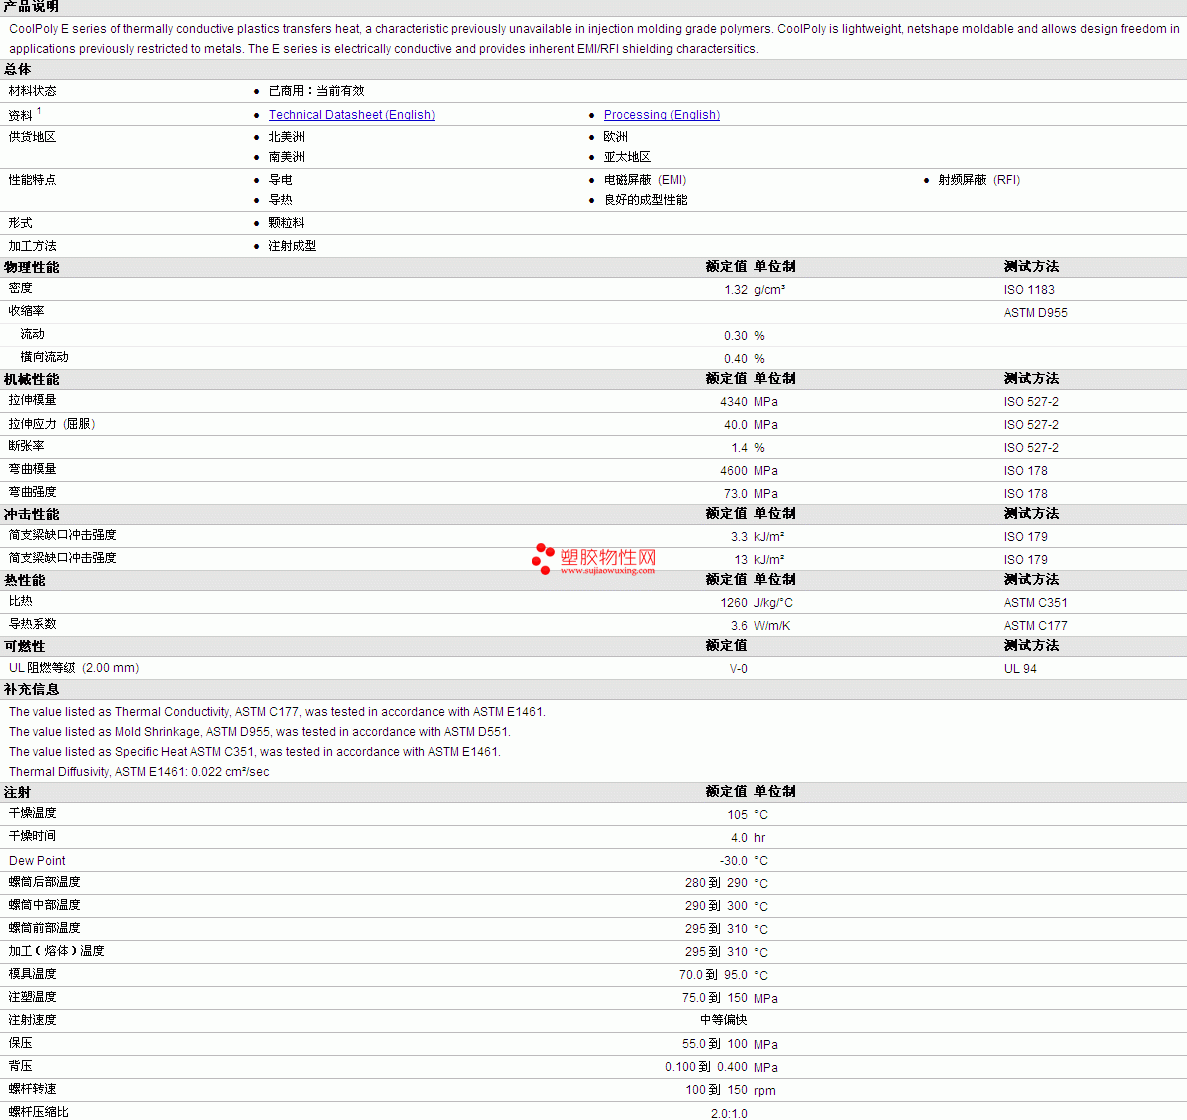Click the ASTM D955 test method
The width and height of the screenshot is (1187, 1120).
1035,313
